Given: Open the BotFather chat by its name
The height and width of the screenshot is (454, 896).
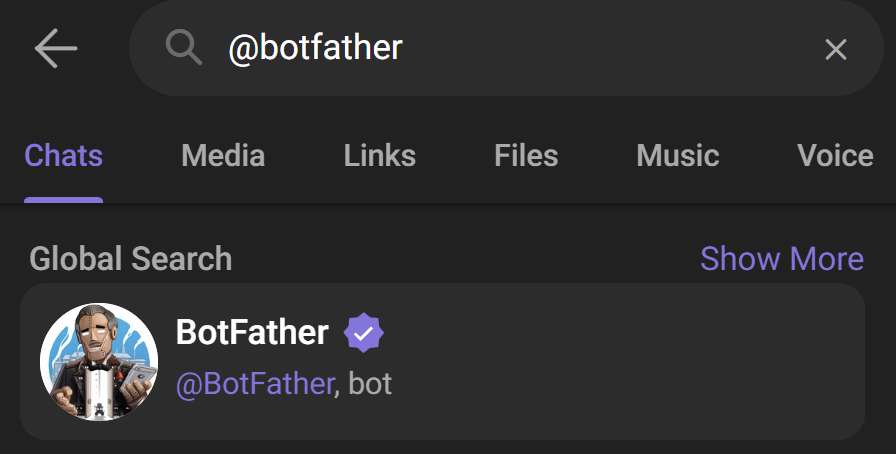Looking at the screenshot, I should [252, 333].
